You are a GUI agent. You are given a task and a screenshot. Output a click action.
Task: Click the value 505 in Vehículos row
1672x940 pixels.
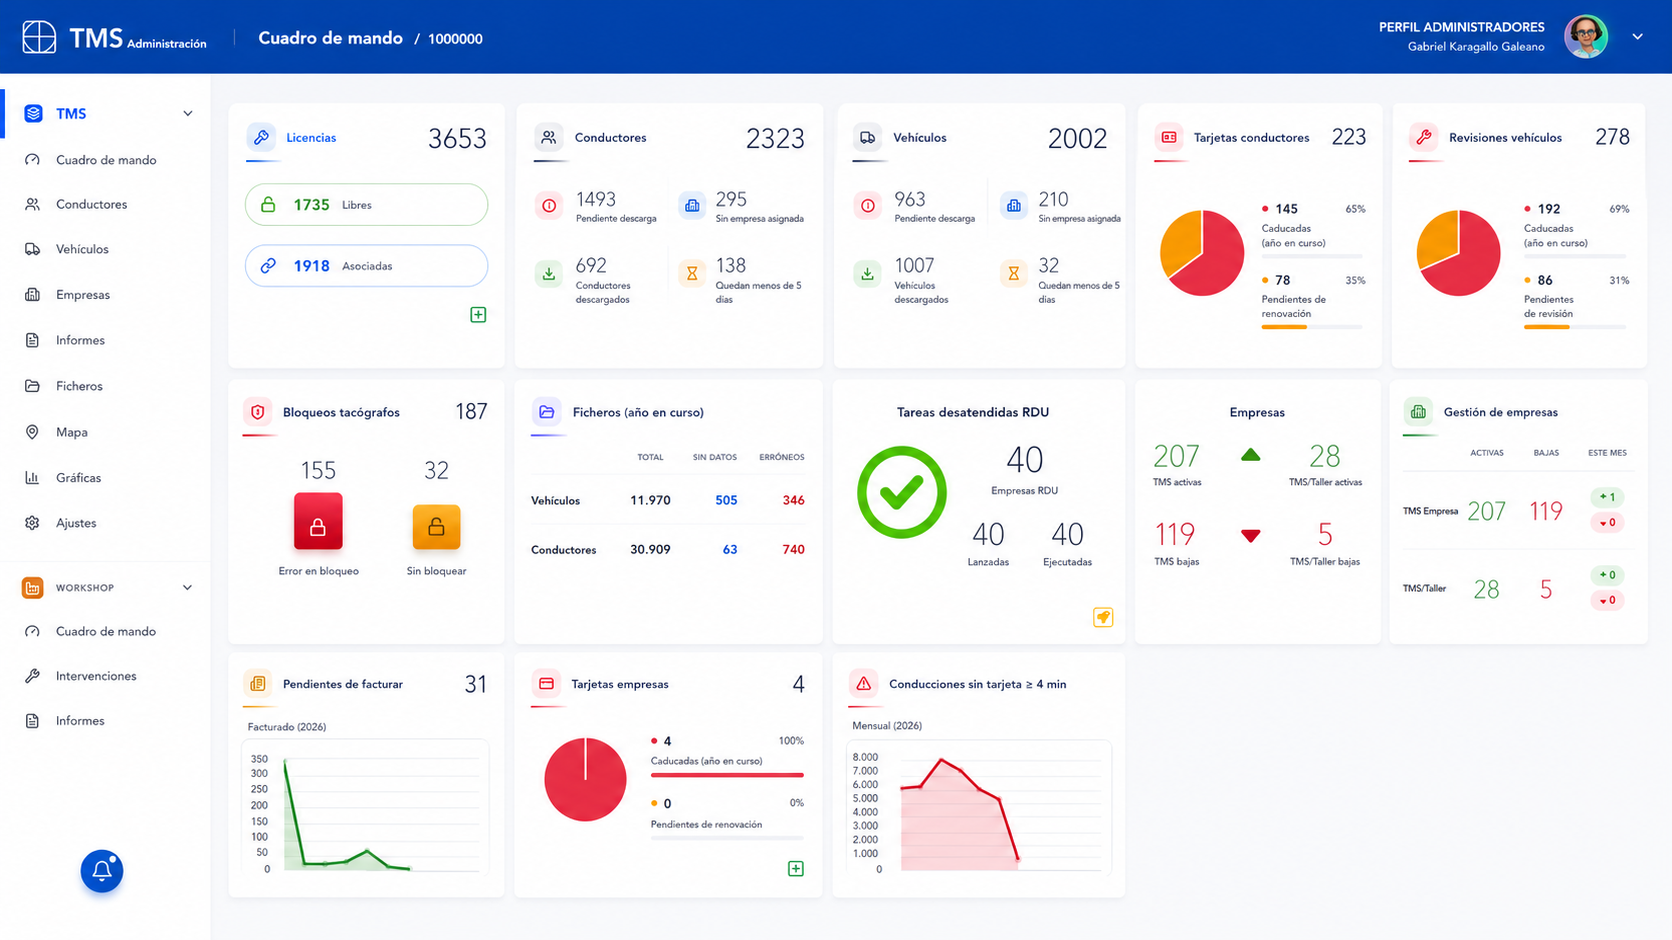click(726, 500)
